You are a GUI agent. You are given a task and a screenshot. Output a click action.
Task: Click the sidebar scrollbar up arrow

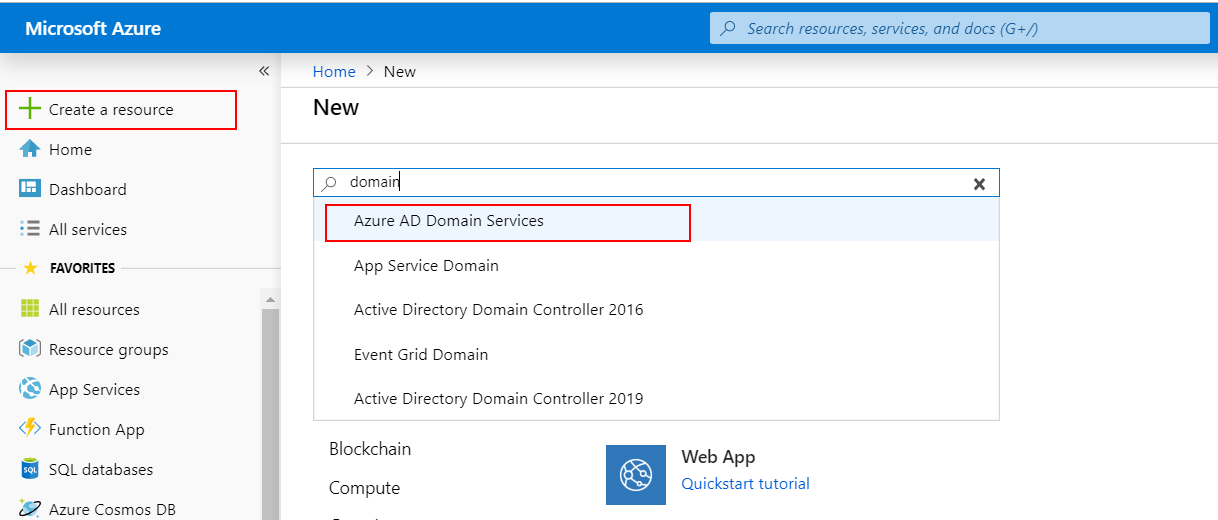[x=270, y=299]
